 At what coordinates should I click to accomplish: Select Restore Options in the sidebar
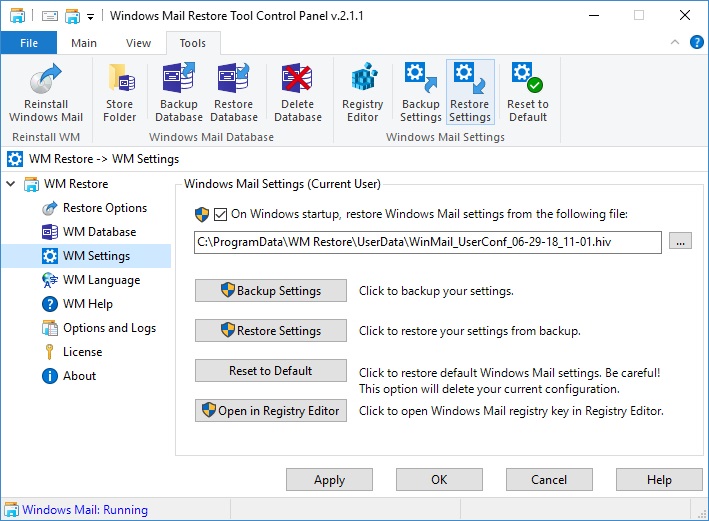click(105, 208)
